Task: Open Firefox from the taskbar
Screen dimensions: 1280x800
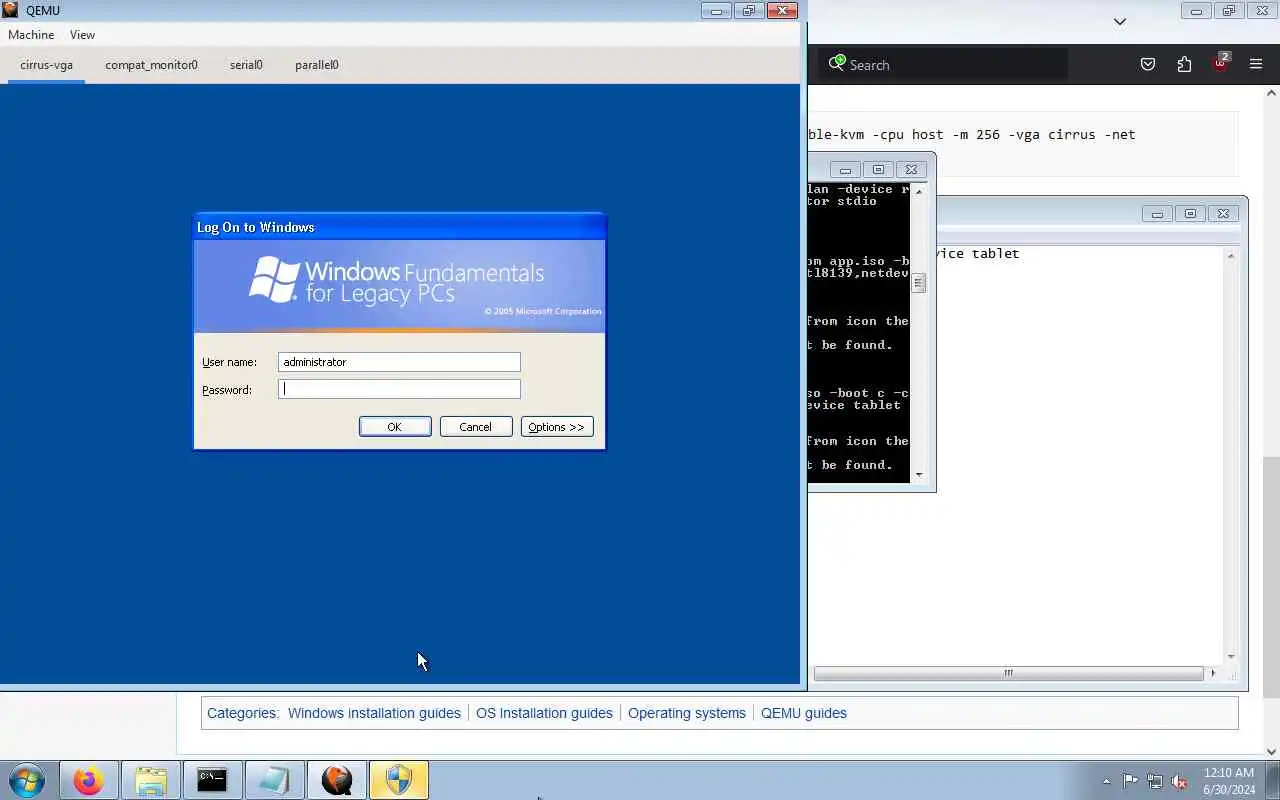Action: 88,780
